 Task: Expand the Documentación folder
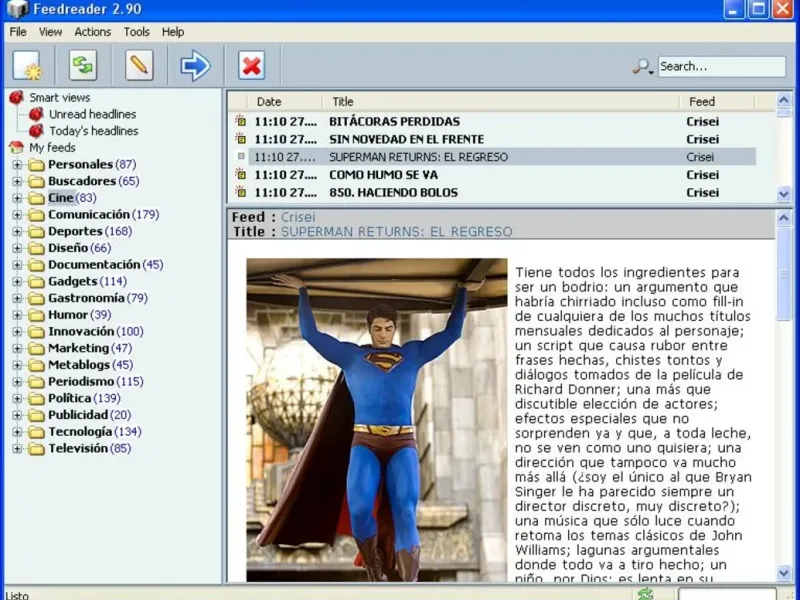tap(17, 265)
